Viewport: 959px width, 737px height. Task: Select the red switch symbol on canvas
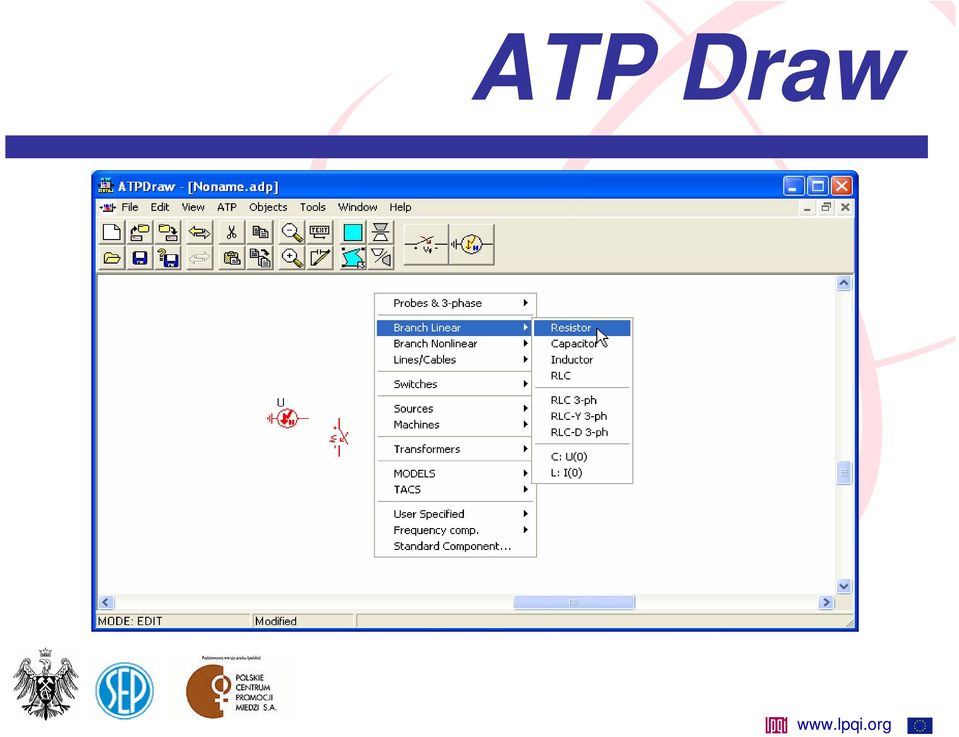tap(339, 437)
